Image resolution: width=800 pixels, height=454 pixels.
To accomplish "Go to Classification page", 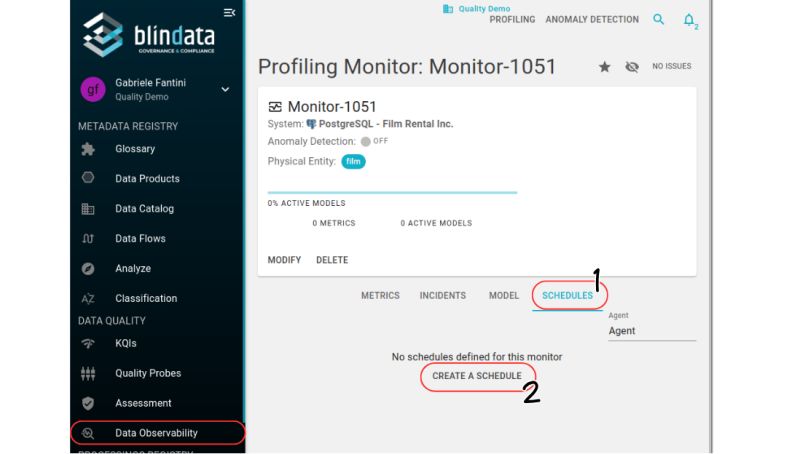I will pos(146,298).
